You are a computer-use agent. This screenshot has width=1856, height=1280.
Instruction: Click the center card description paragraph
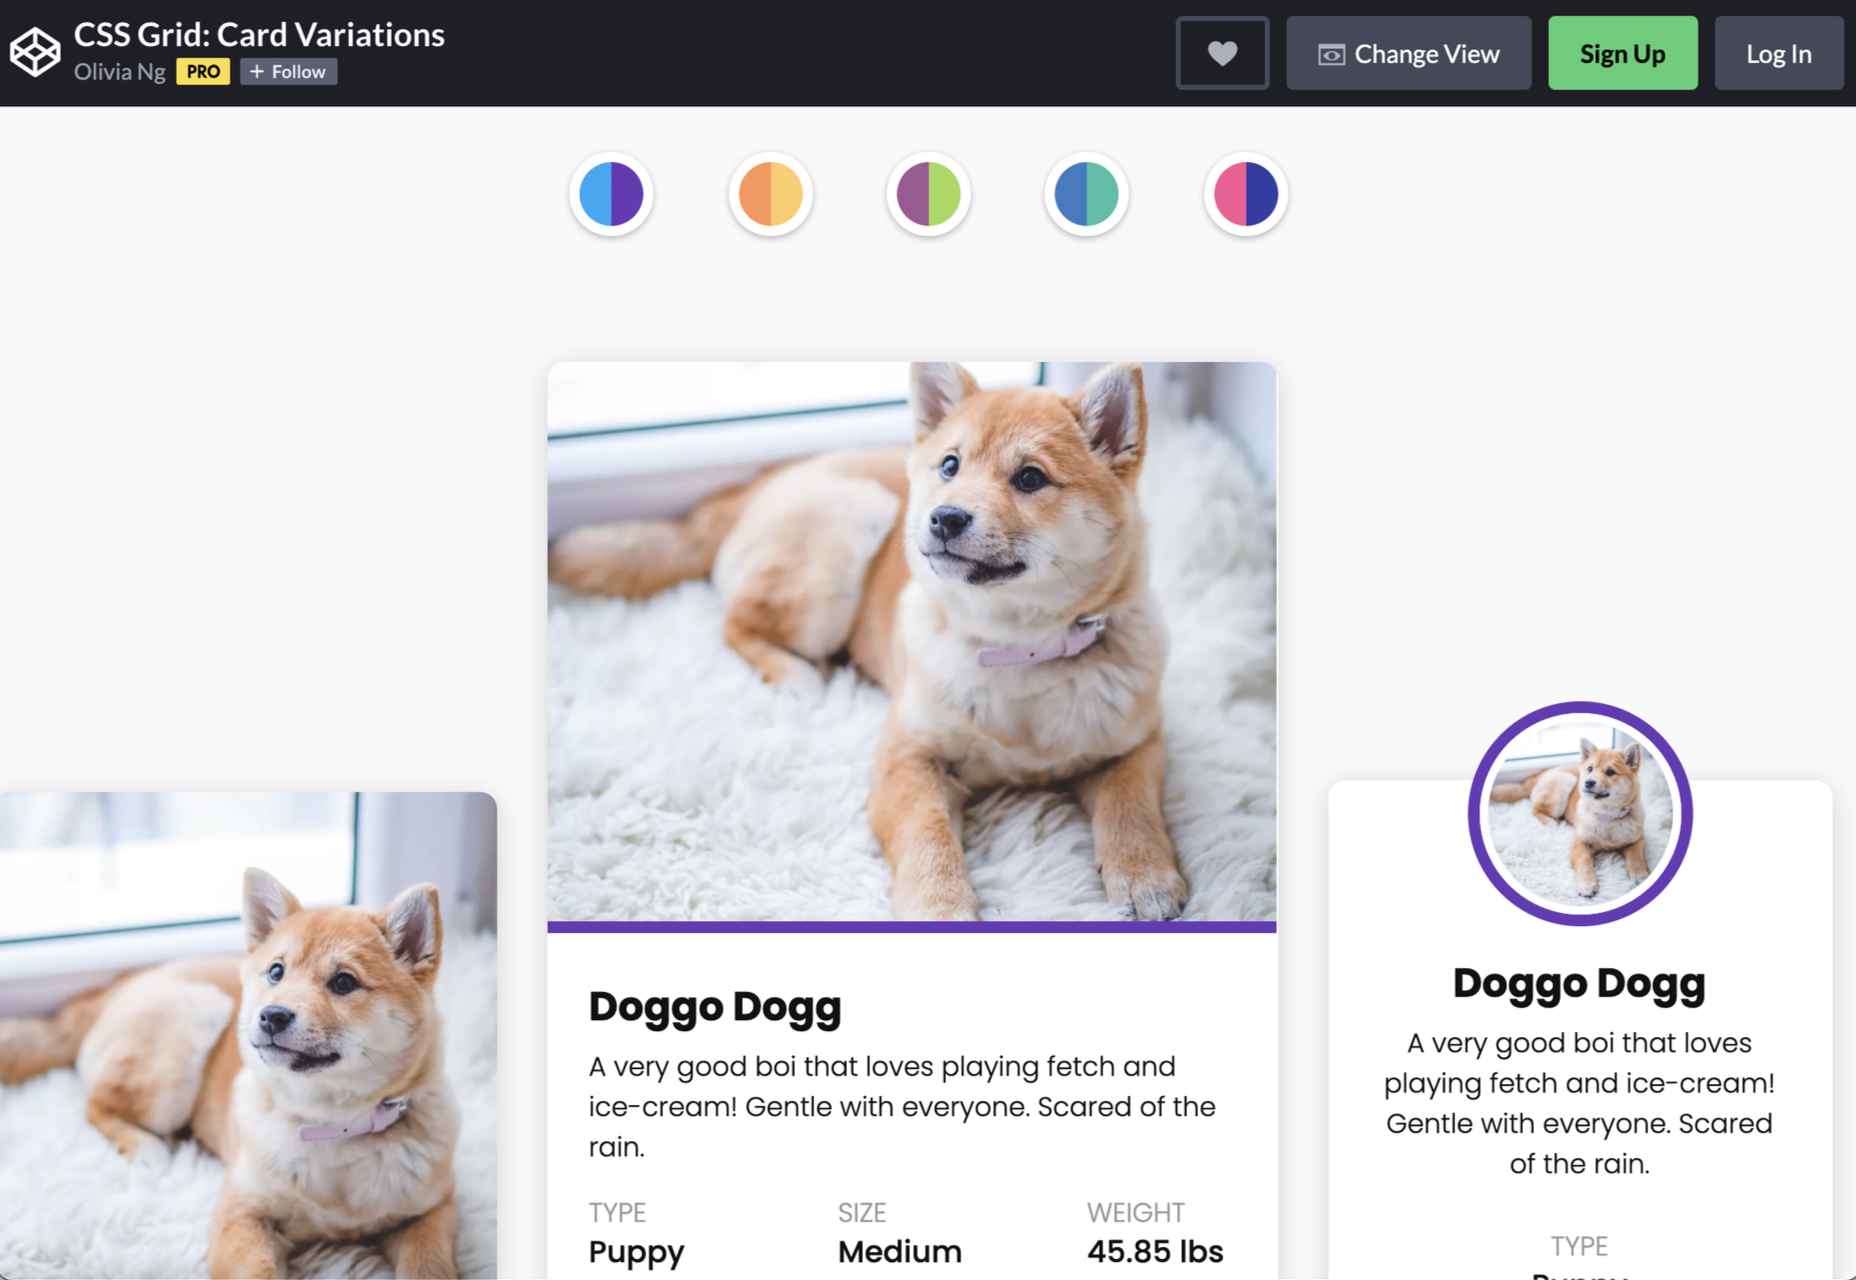[902, 1107]
